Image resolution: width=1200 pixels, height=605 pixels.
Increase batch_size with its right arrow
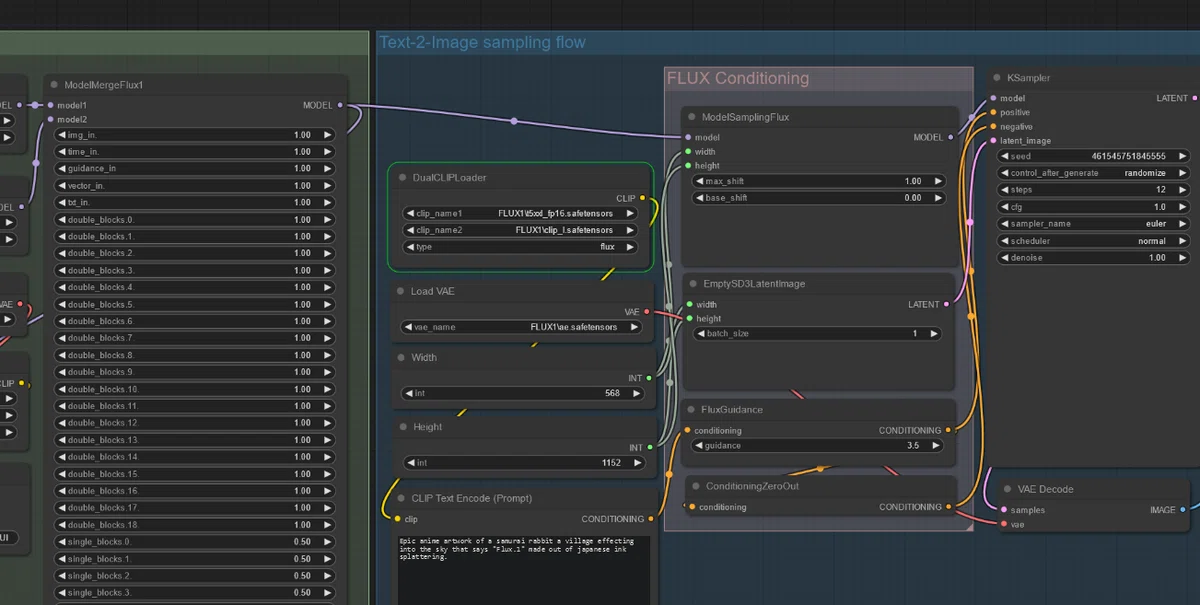click(x=933, y=333)
